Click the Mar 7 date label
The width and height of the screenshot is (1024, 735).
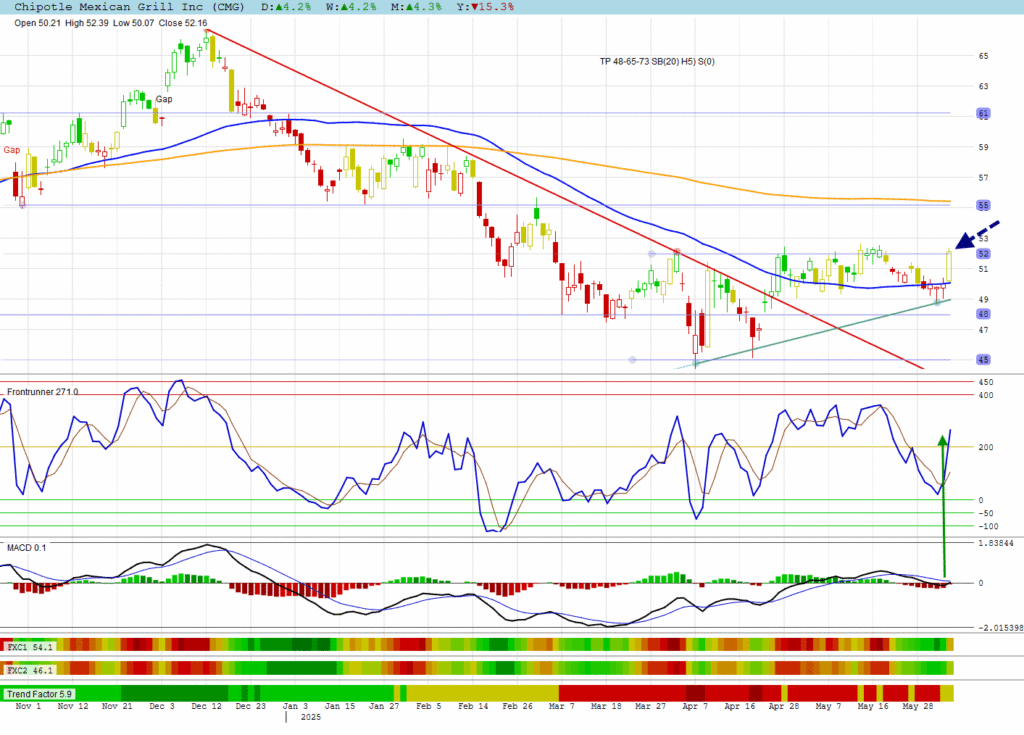pyautogui.click(x=562, y=706)
